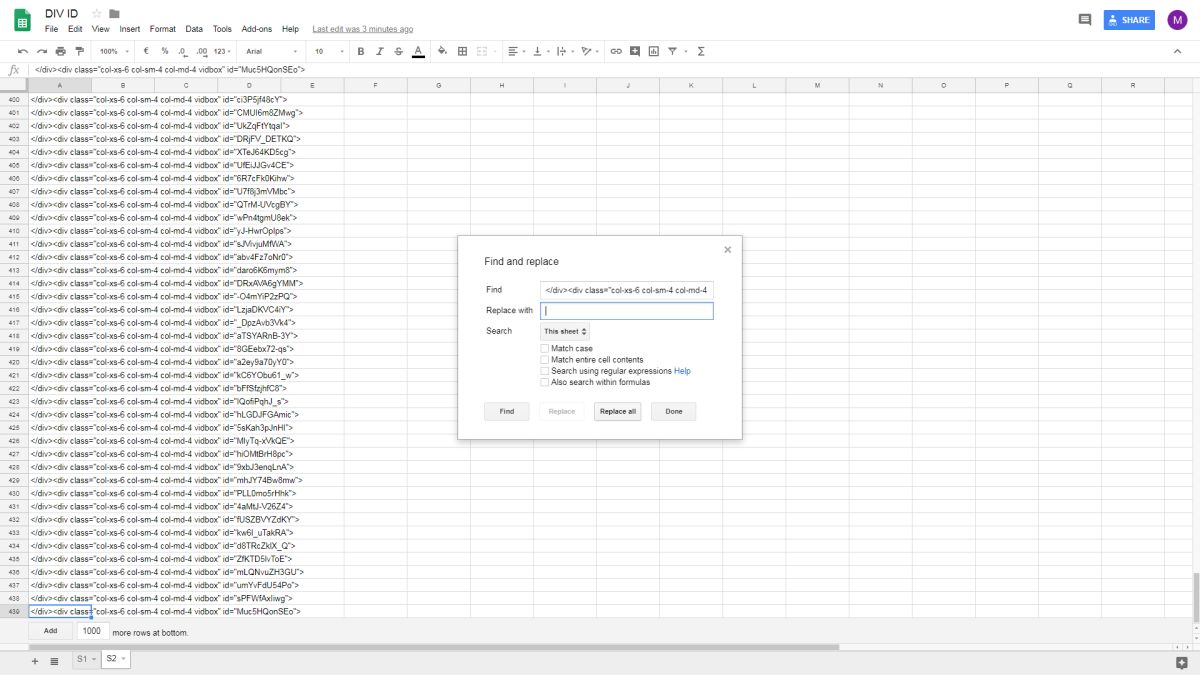This screenshot has height=675, width=1200.
Task: Decrease decimal places
Action: tap(182, 51)
